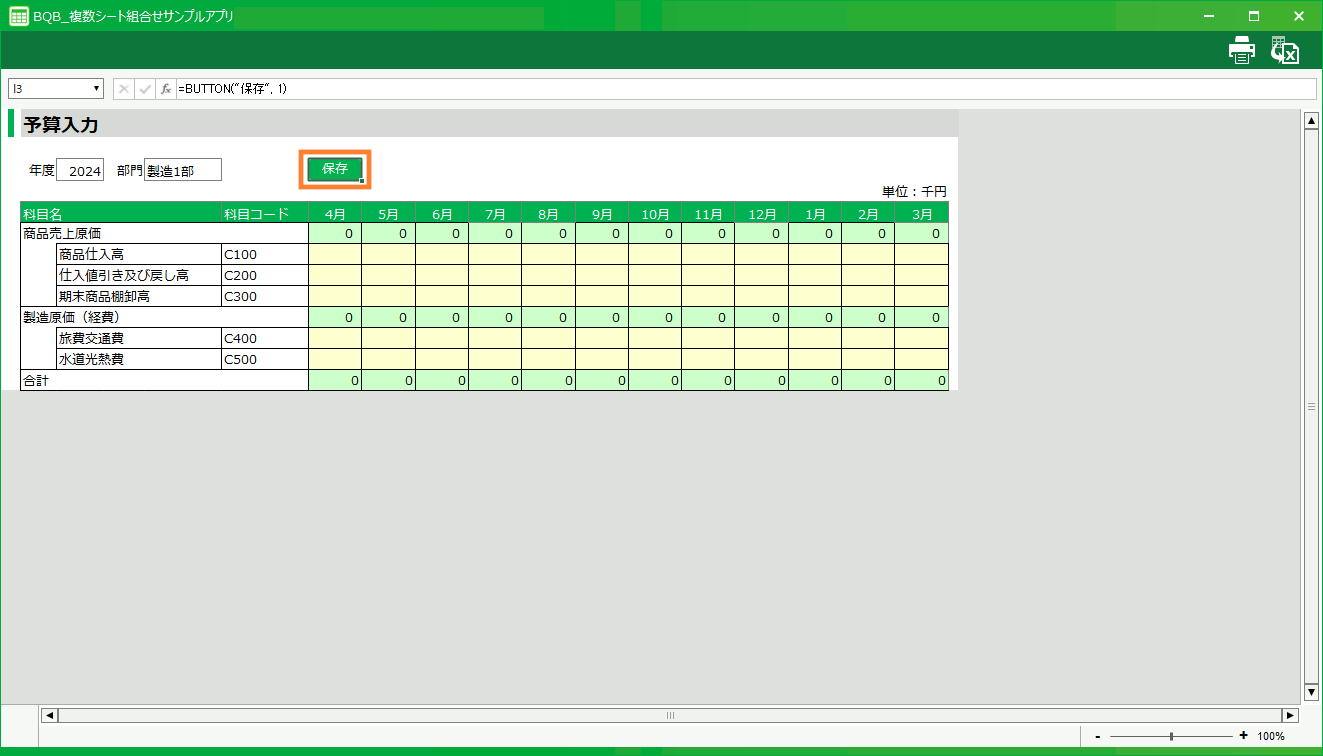Open the cell name box dropdown
The width and height of the screenshot is (1323, 756).
coord(97,89)
